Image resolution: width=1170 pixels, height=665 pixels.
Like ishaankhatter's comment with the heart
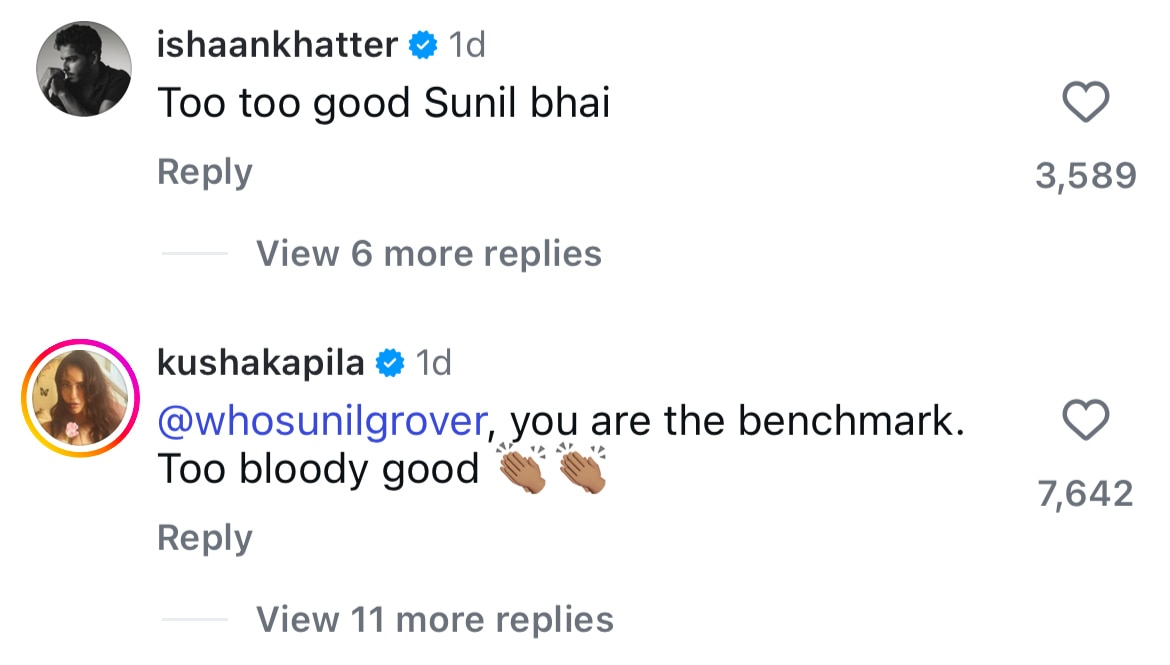coord(1085,103)
